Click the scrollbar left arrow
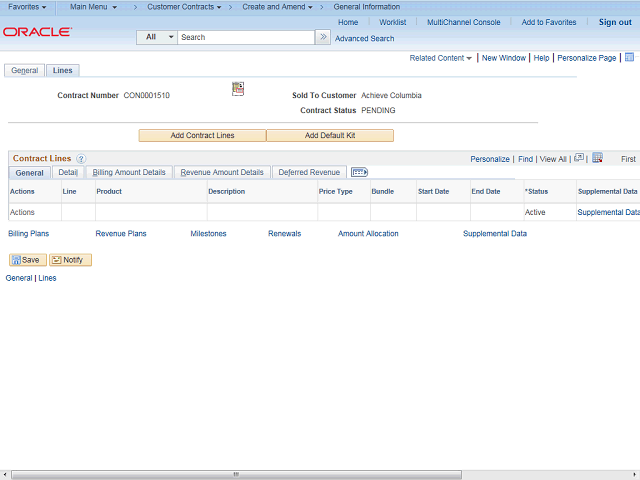The width and height of the screenshot is (640, 480). (4, 474)
